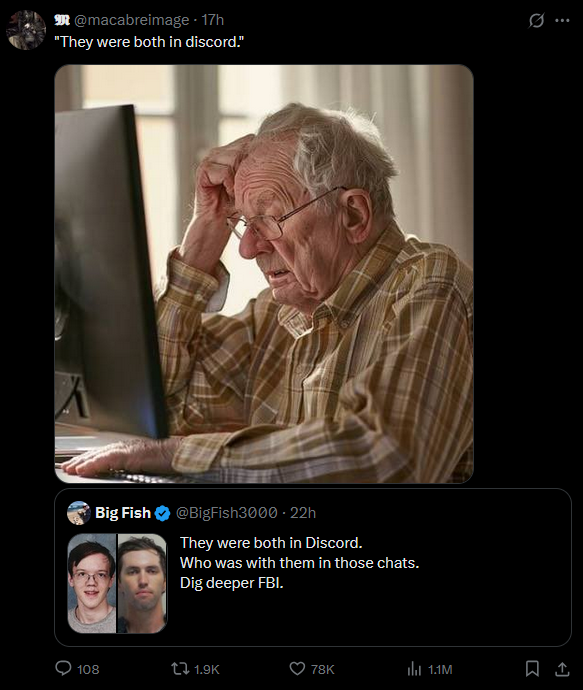Click the @macabreimage handle
This screenshot has height=690, width=583.
pyautogui.click(x=131, y=20)
